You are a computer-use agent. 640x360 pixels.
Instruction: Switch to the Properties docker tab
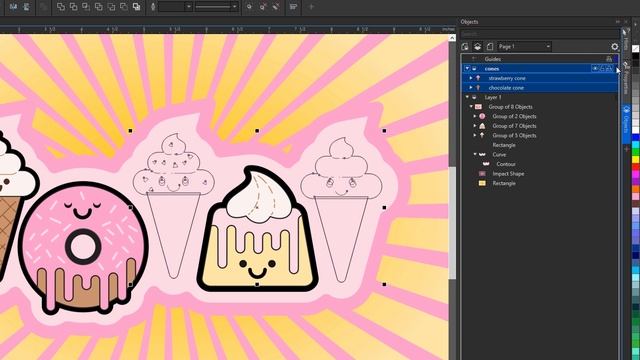point(626,78)
